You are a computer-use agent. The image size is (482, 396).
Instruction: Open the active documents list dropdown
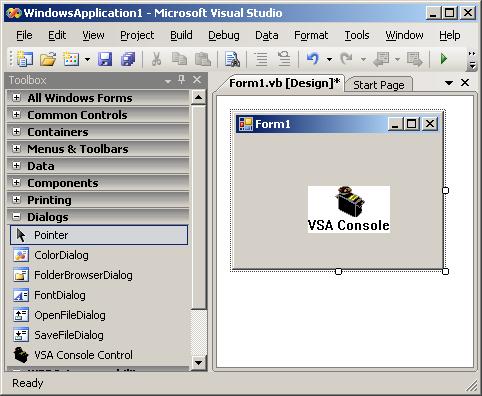tap(449, 83)
